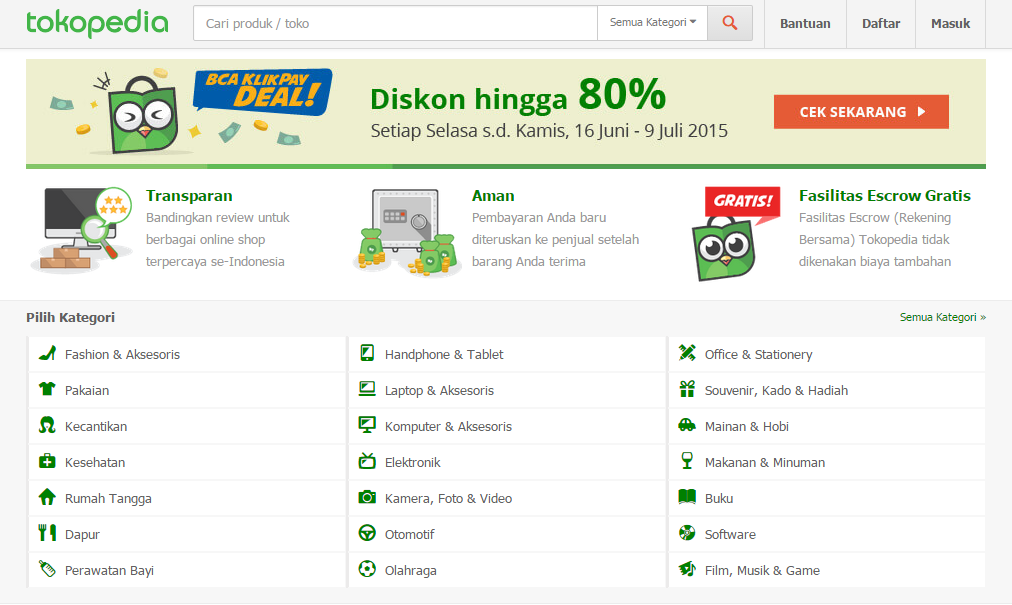Open the Pakaian category

[187, 390]
